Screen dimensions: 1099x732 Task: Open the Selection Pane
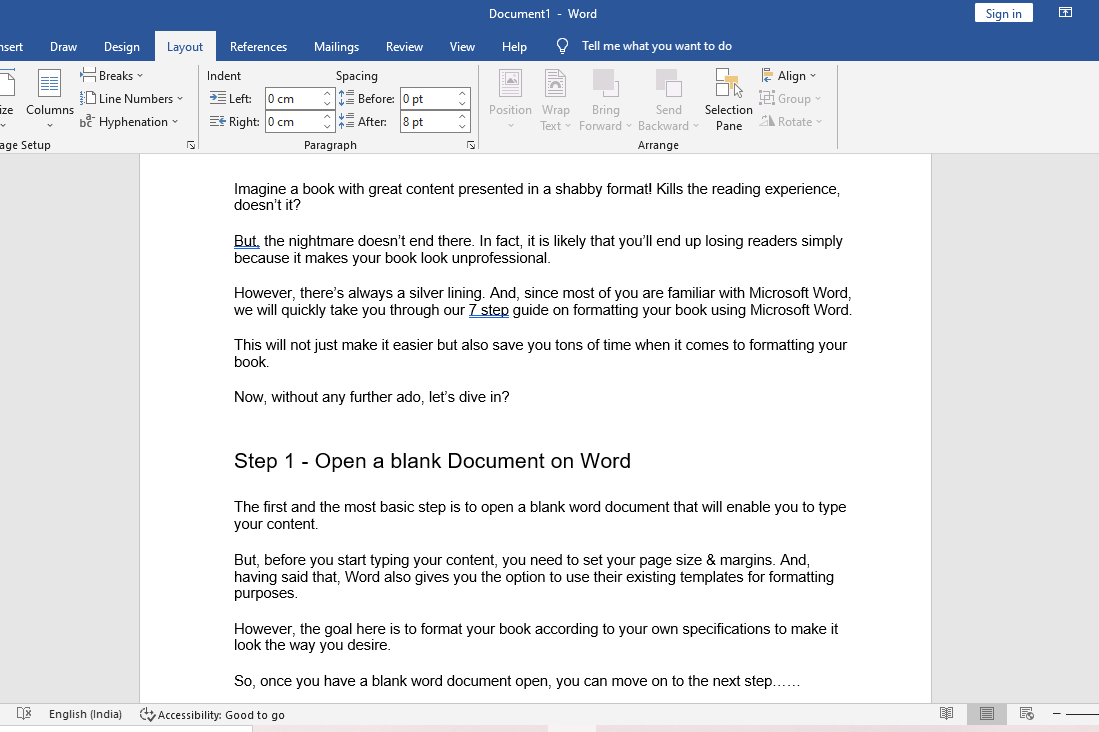[728, 100]
